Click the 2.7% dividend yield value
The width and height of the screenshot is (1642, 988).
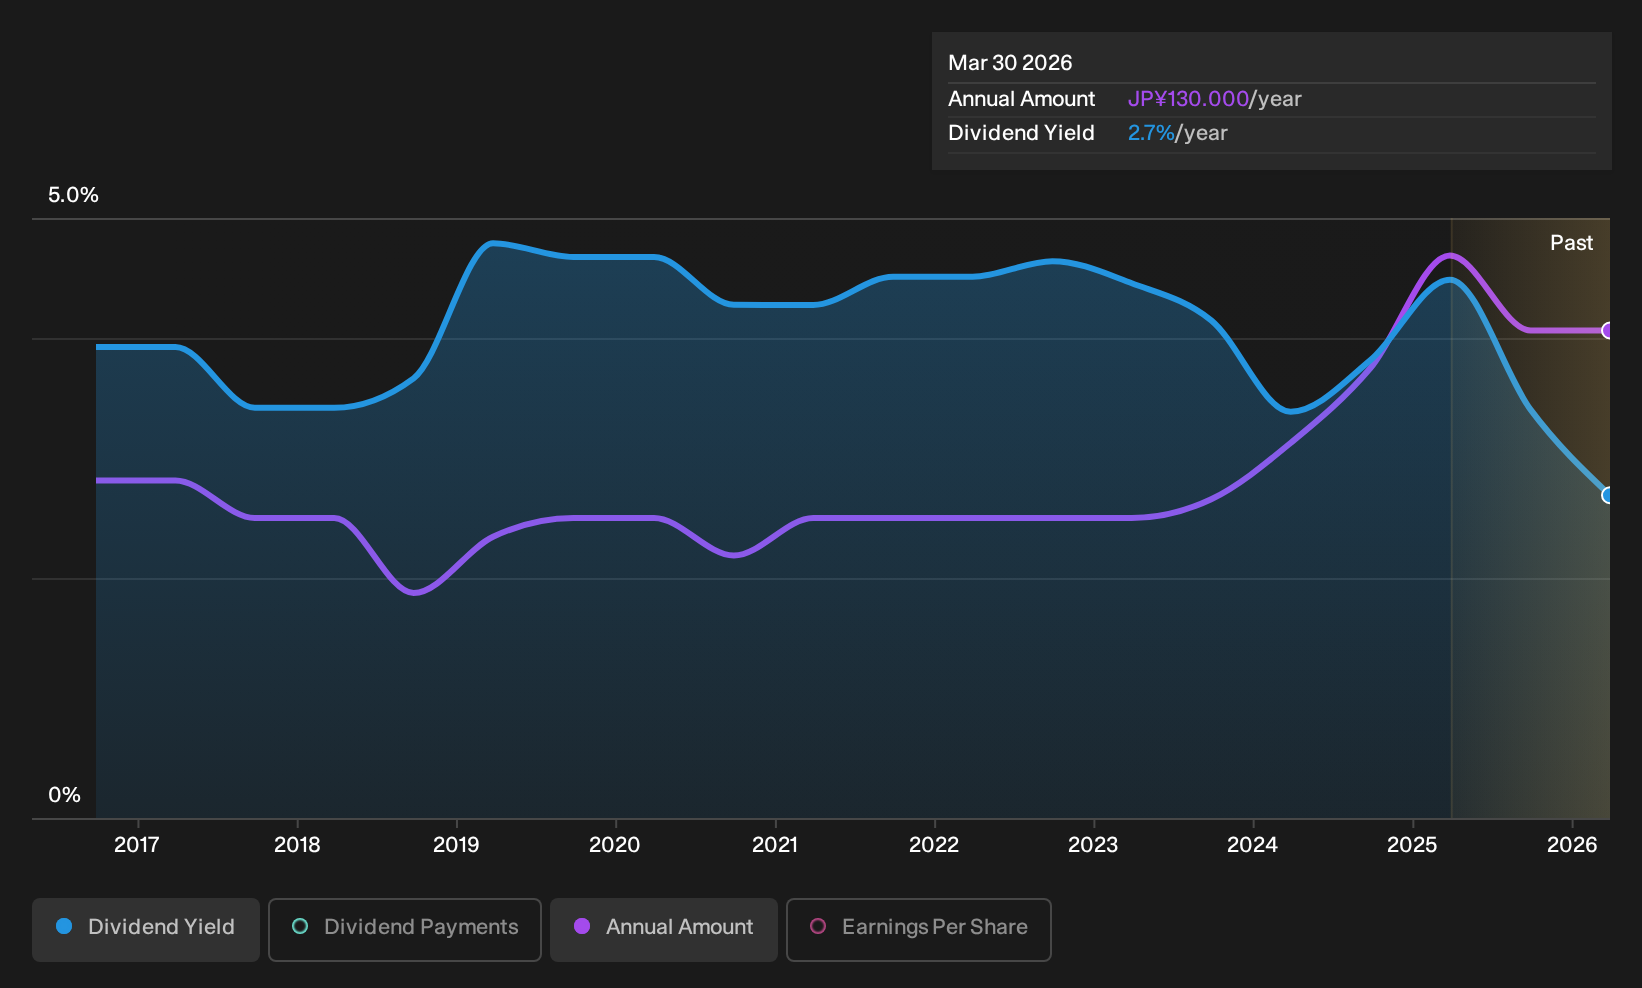click(x=1151, y=133)
